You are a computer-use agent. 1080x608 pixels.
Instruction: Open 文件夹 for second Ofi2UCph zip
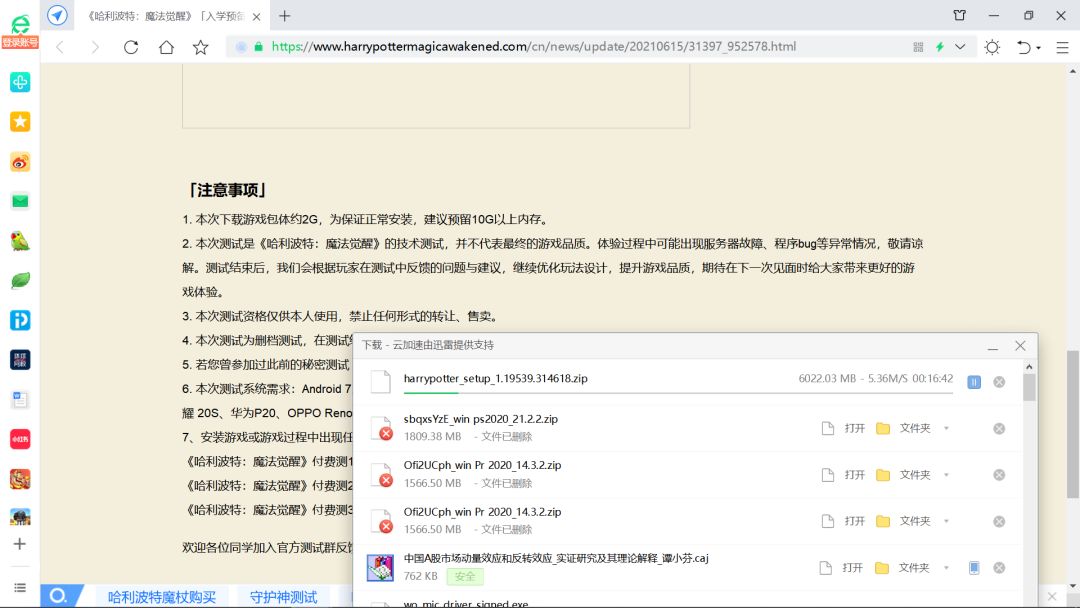click(x=903, y=521)
